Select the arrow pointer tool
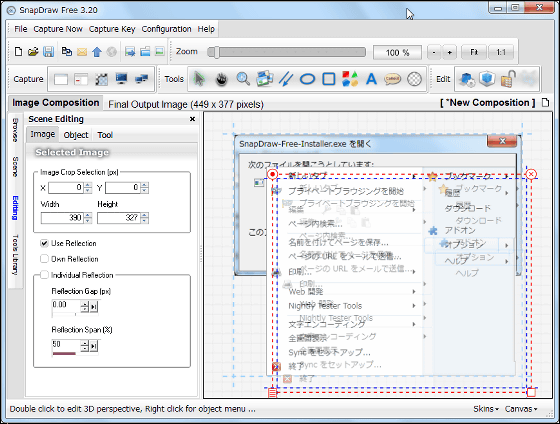 click(x=199, y=79)
